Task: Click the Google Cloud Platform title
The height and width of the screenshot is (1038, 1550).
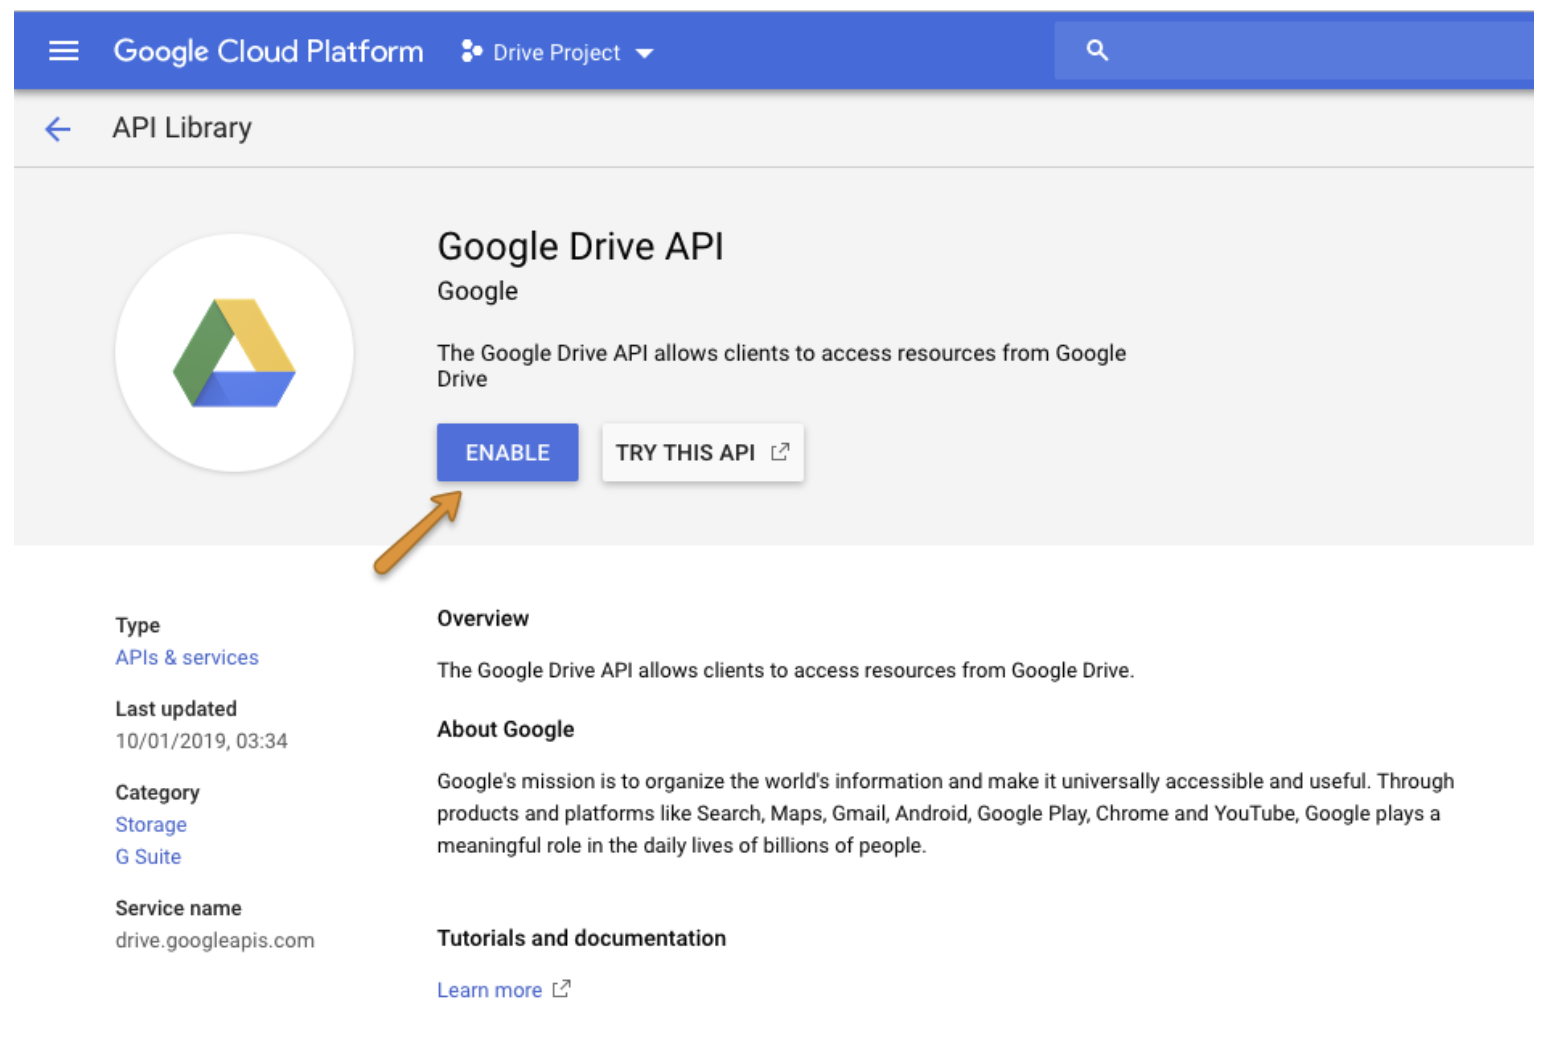Action: [268, 51]
